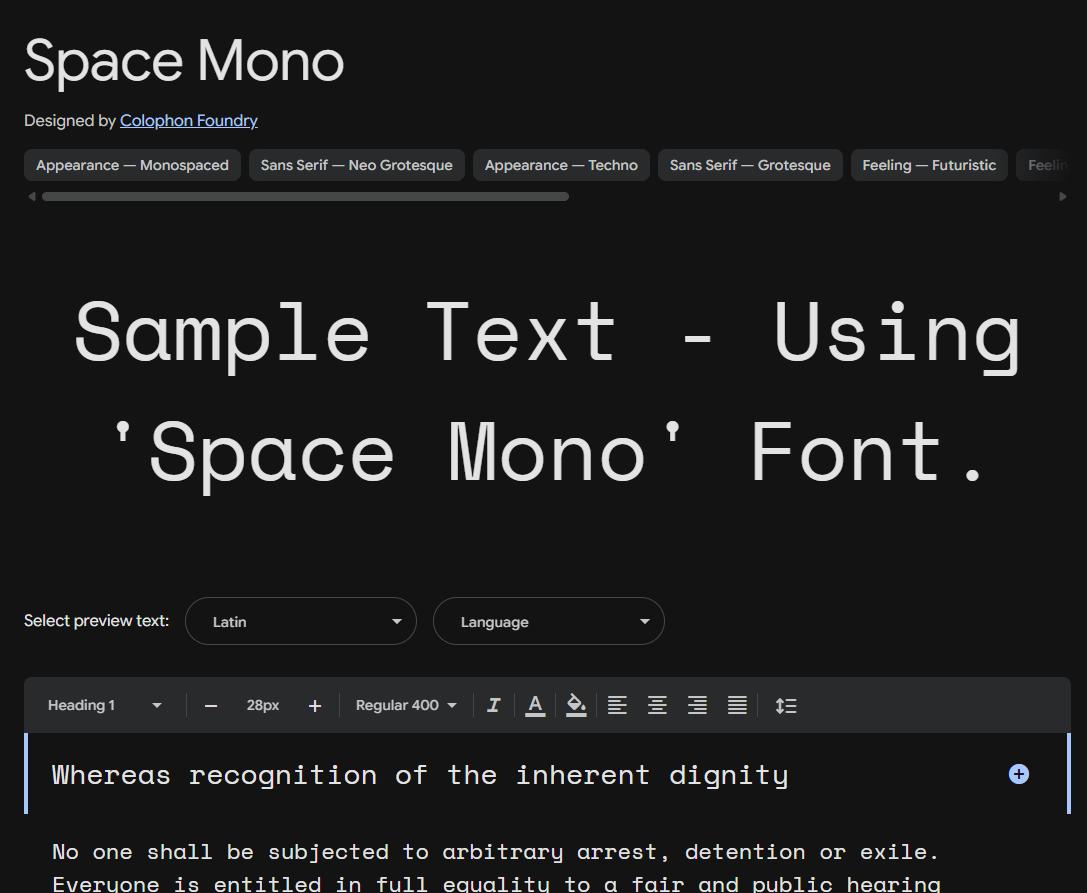Click the tags horizontal scrollbar thumb
The height and width of the screenshot is (893, 1087).
point(305,197)
